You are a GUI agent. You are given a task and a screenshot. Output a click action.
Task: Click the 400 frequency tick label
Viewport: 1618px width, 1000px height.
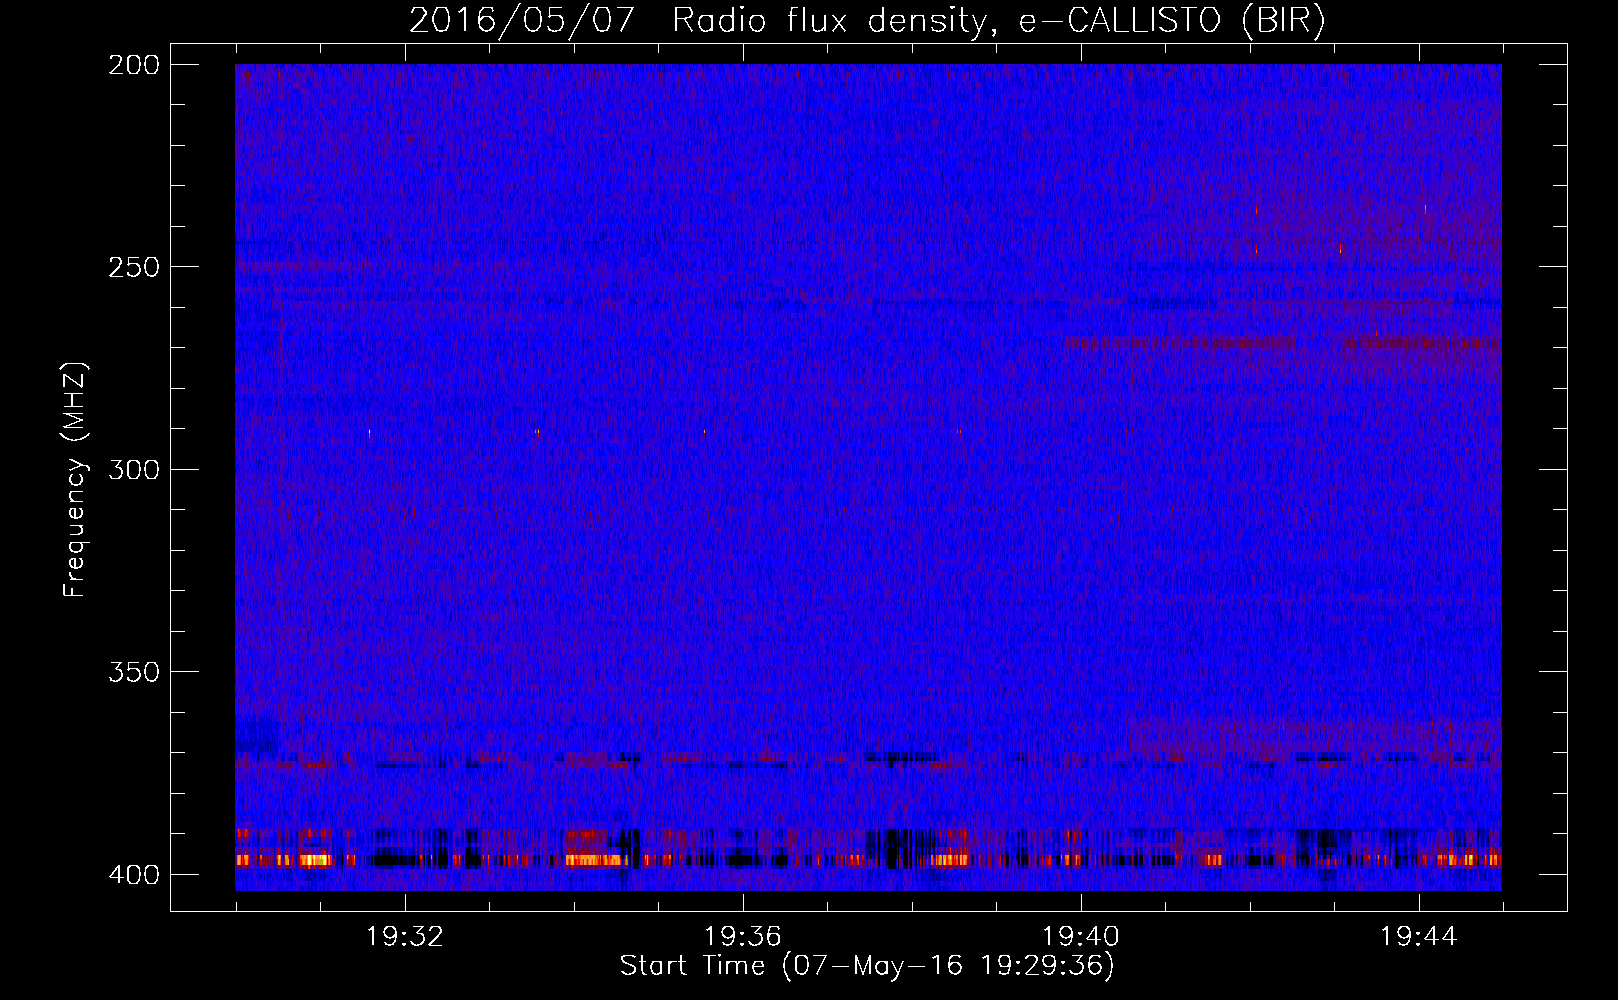click(134, 874)
